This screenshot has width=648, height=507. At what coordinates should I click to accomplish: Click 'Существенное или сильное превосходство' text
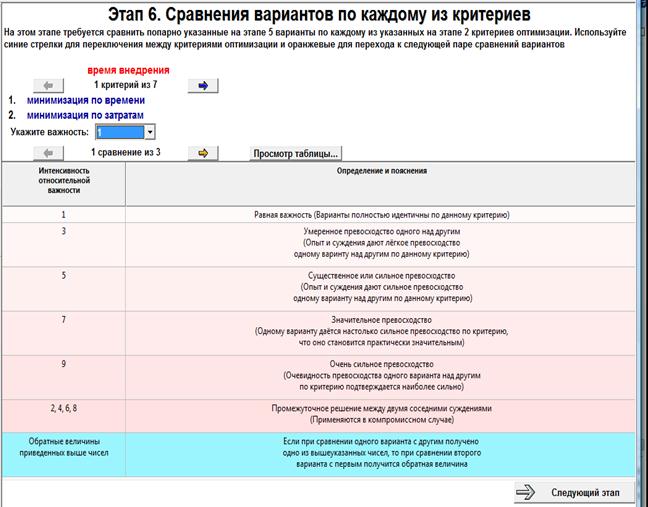381,276
